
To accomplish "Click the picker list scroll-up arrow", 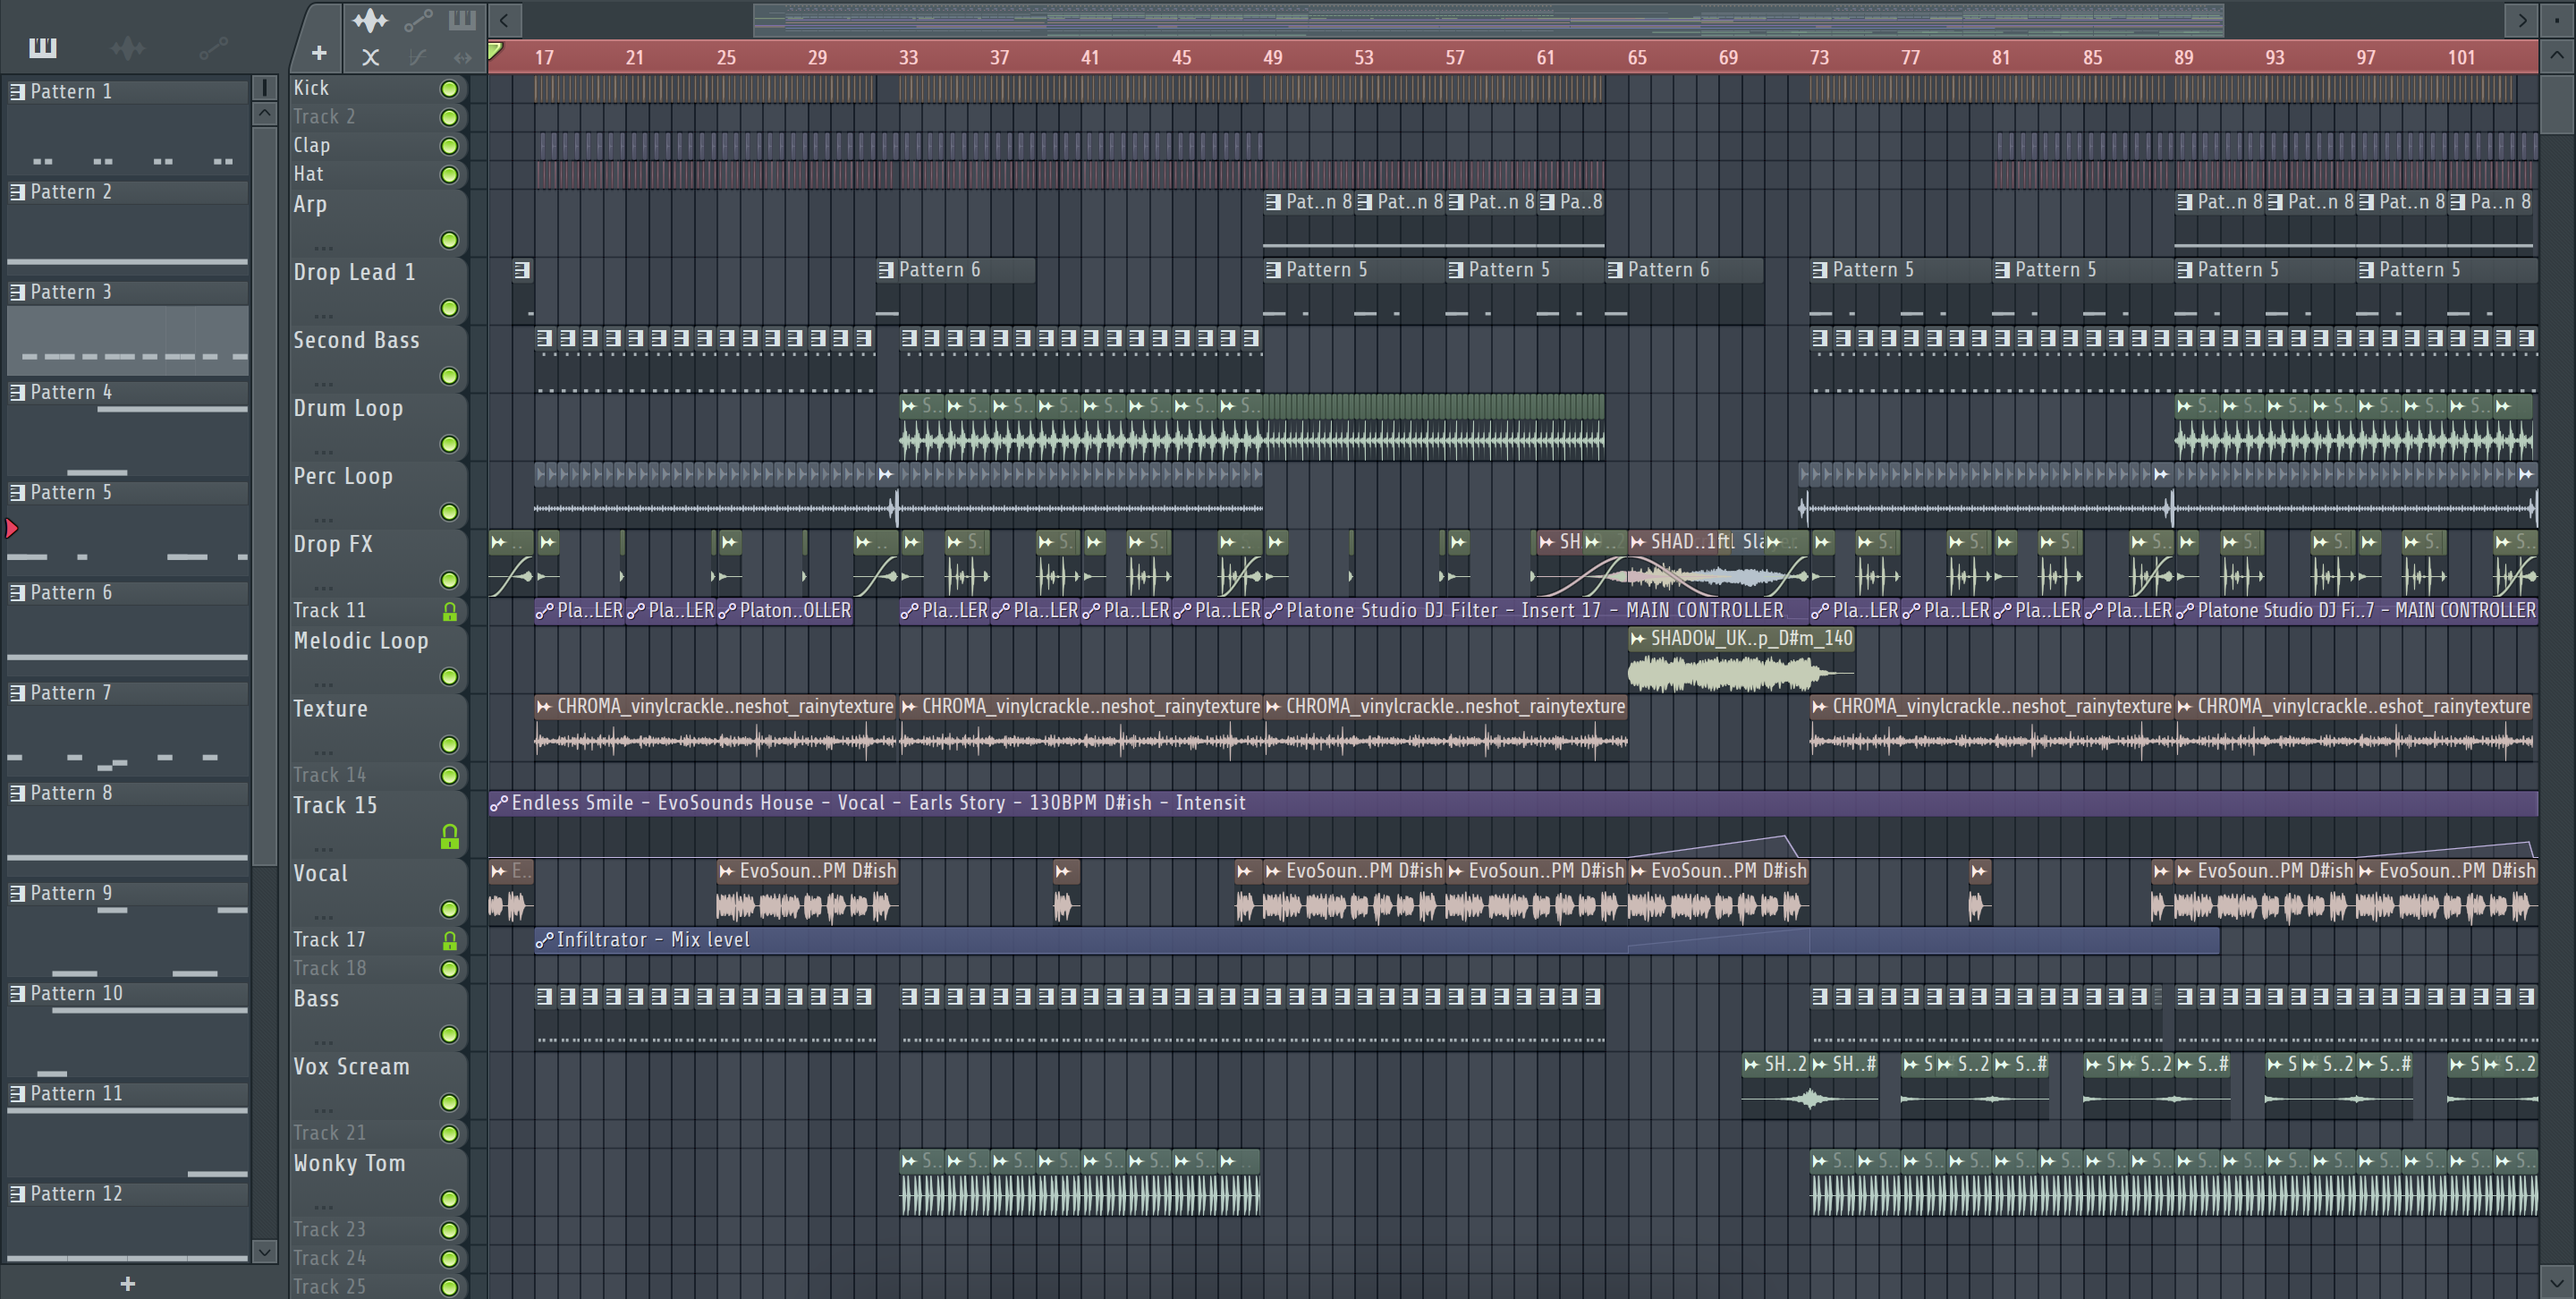I will coord(264,113).
